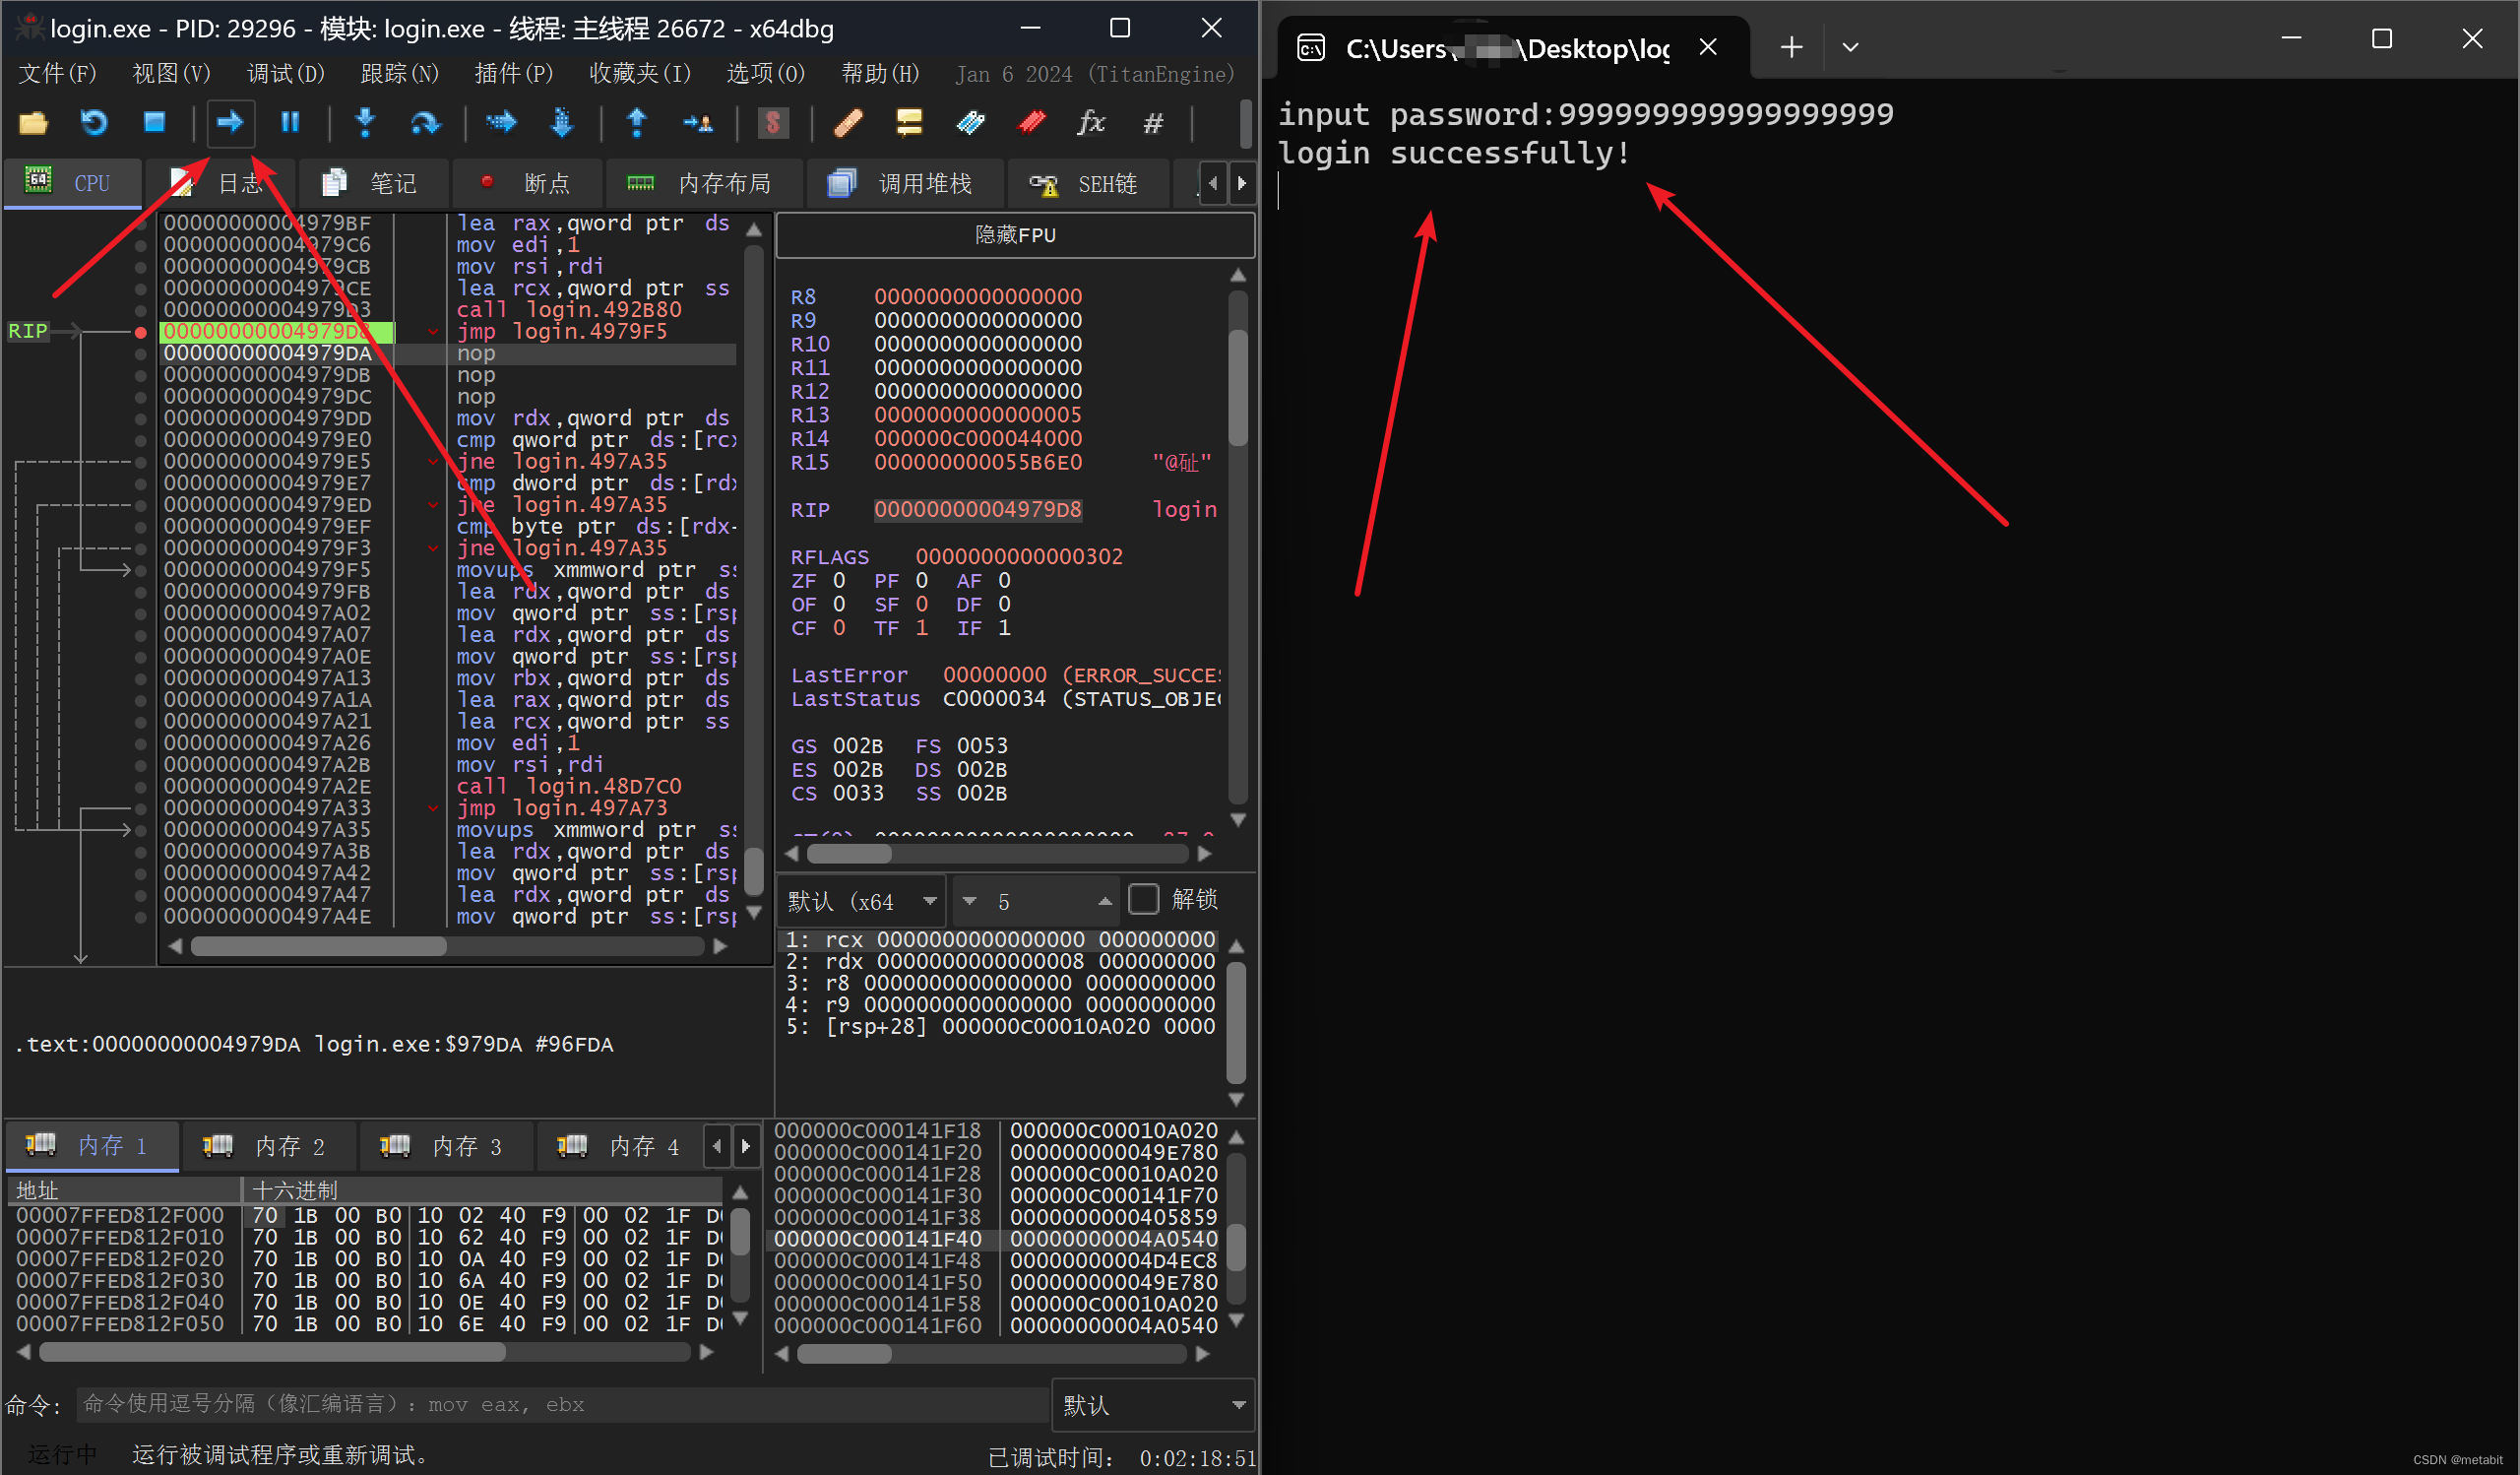
Task: Open the 文件(F) menu
Action: click(x=58, y=74)
